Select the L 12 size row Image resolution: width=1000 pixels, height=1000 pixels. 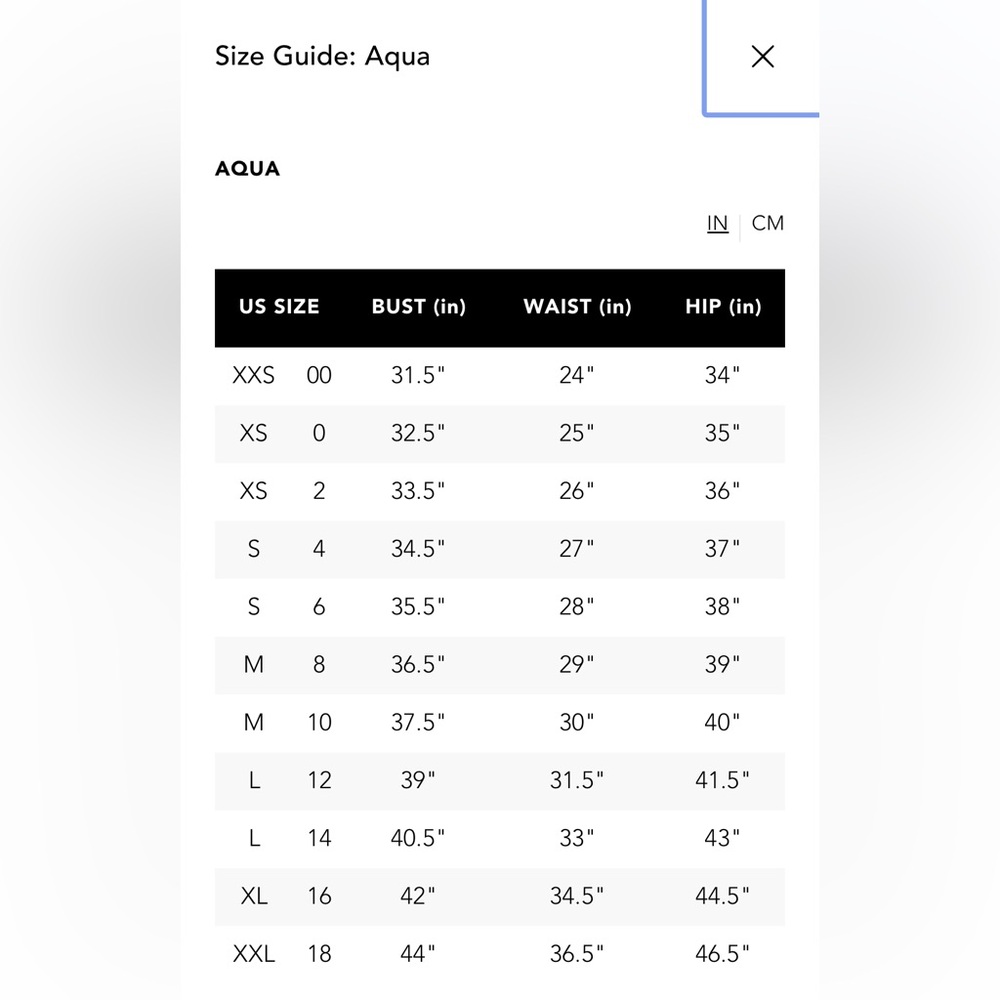499,781
